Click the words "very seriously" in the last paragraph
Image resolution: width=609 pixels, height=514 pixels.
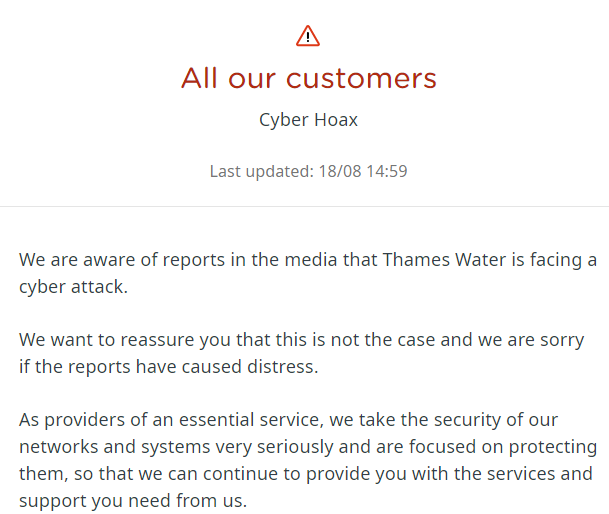[249, 446]
